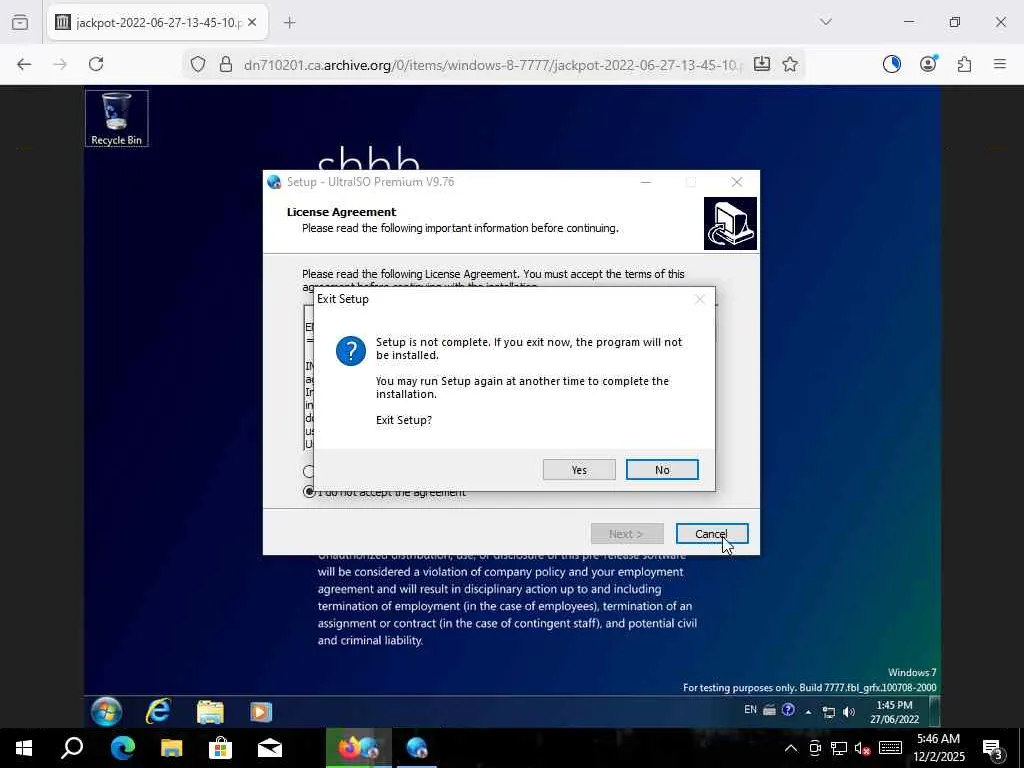Minimize the UltraISO Setup window
The width and height of the screenshot is (1024, 768).
(645, 182)
